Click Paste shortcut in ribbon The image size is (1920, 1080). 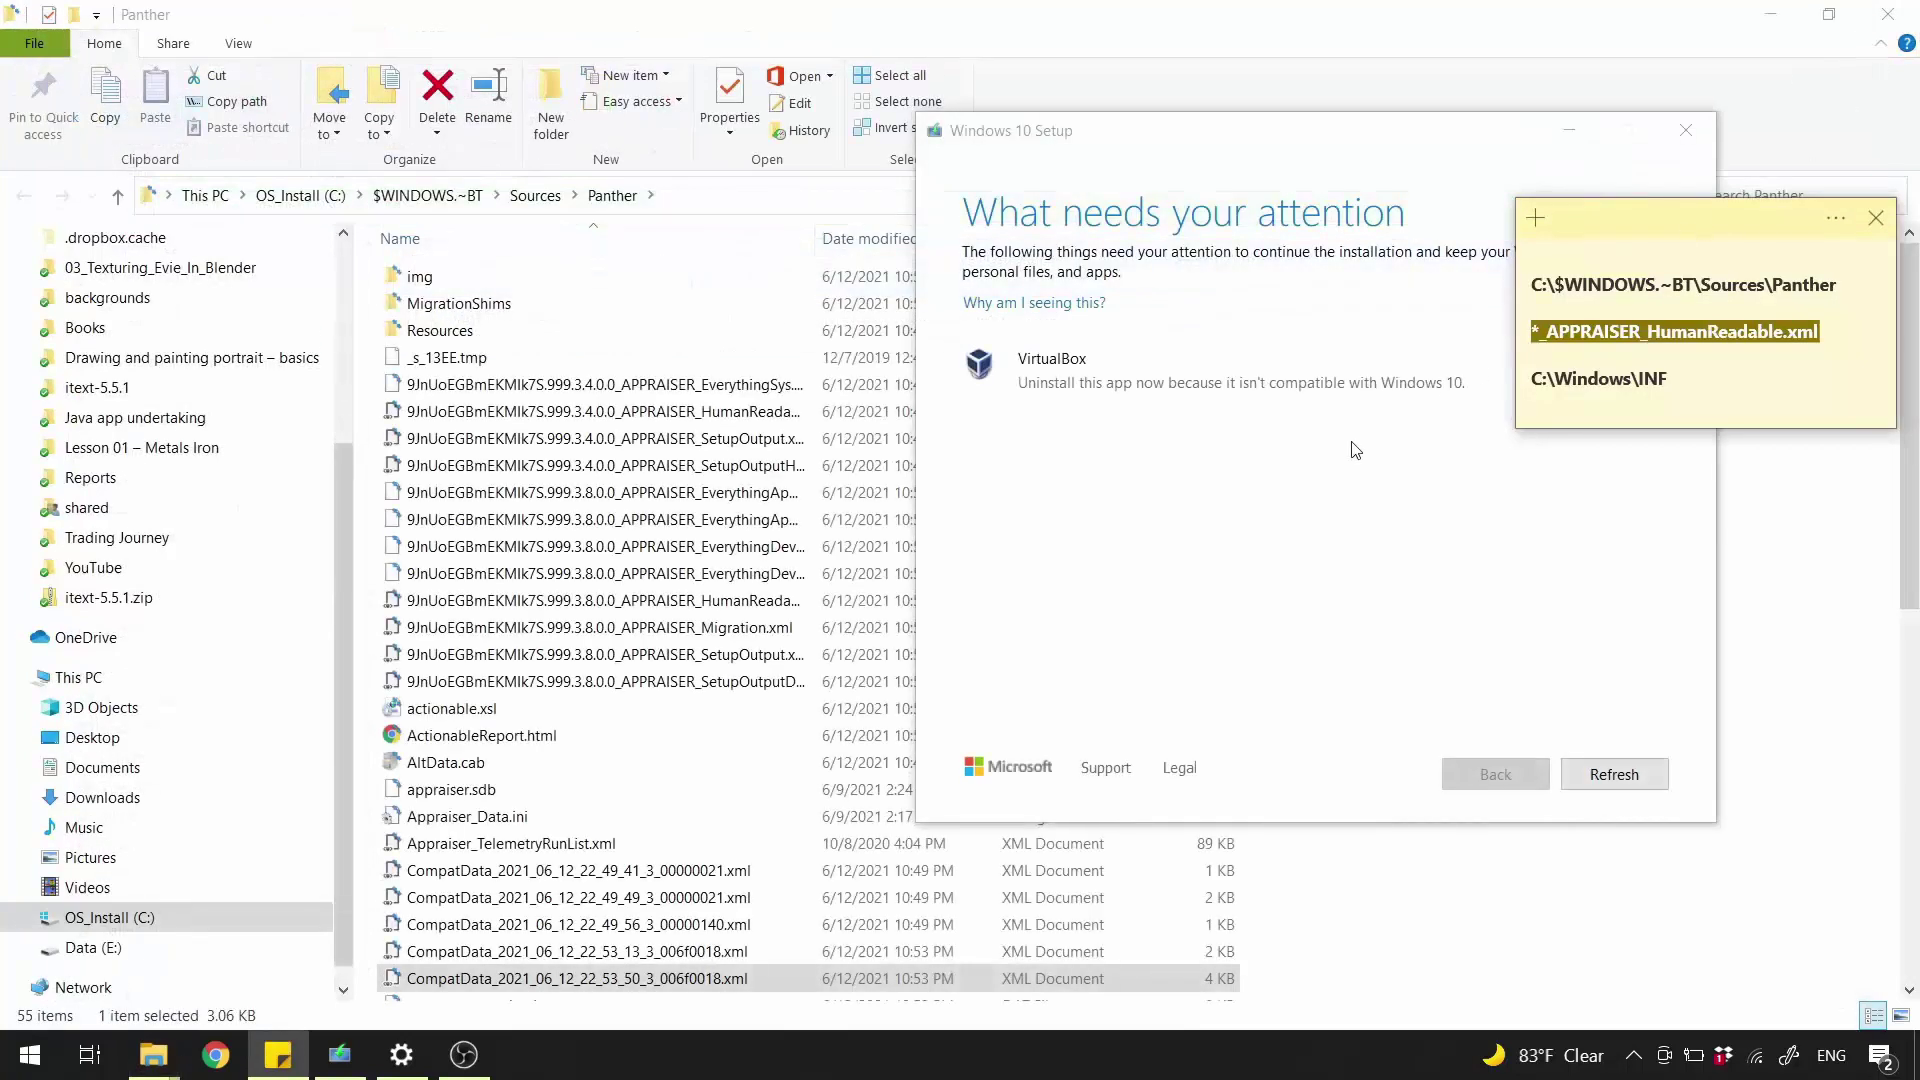[238, 127]
